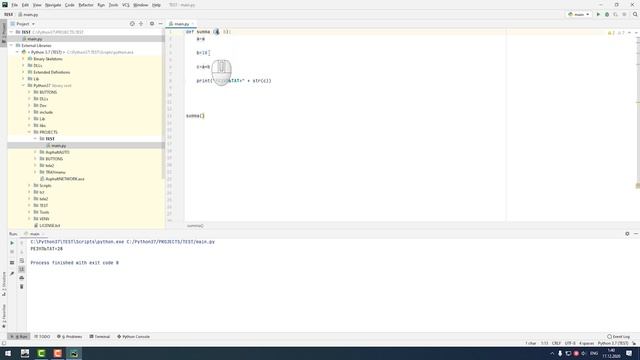Open the Navigate menu
This screenshot has width=640, height=360.
[x=53, y=5]
